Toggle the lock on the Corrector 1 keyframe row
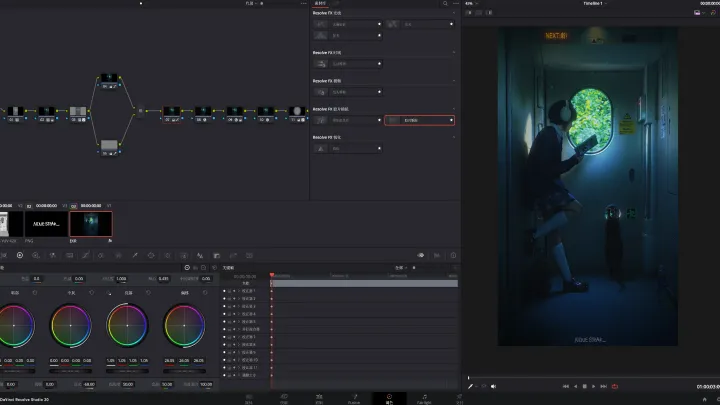Screen dimensions: 720x405 point(229,291)
